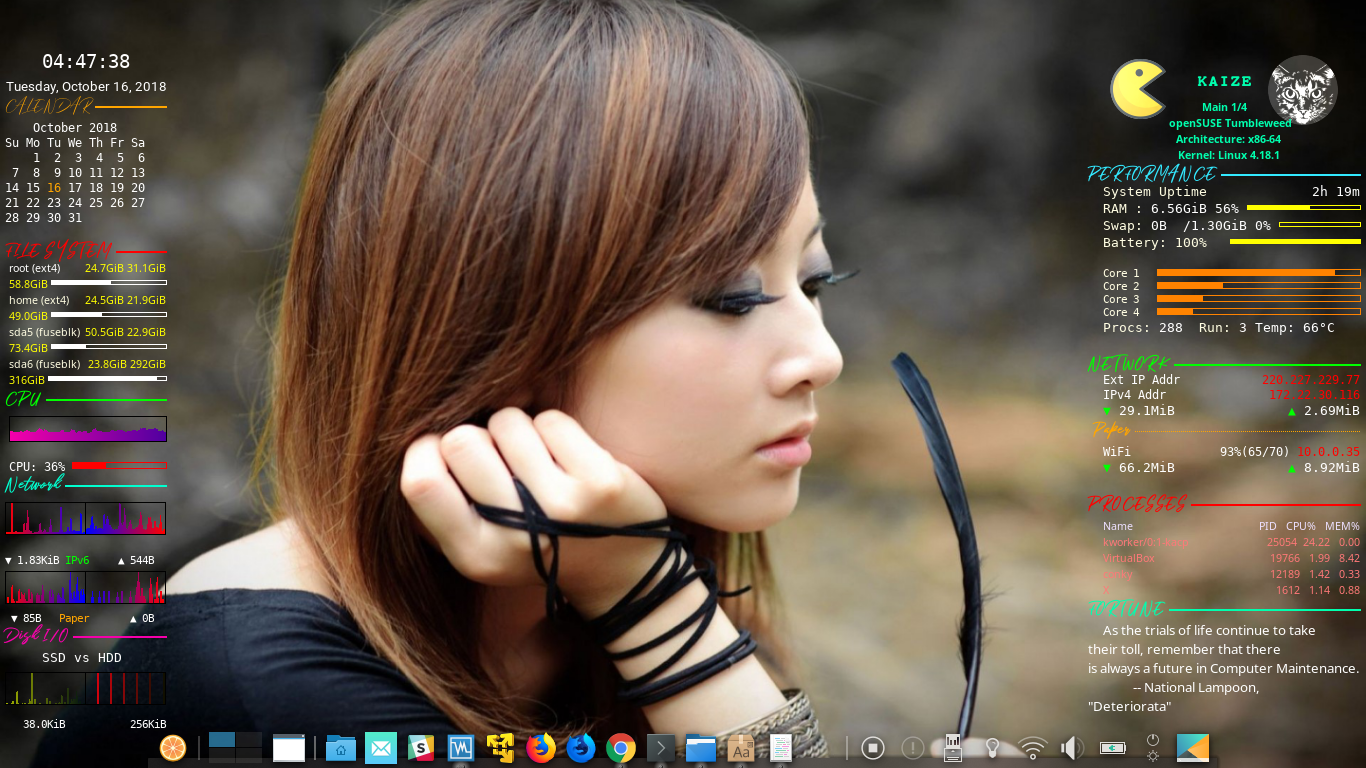Click the 'sda6 (fuseblk)' filesystem entry
Image resolution: width=1366 pixels, height=768 pixels.
coord(45,364)
